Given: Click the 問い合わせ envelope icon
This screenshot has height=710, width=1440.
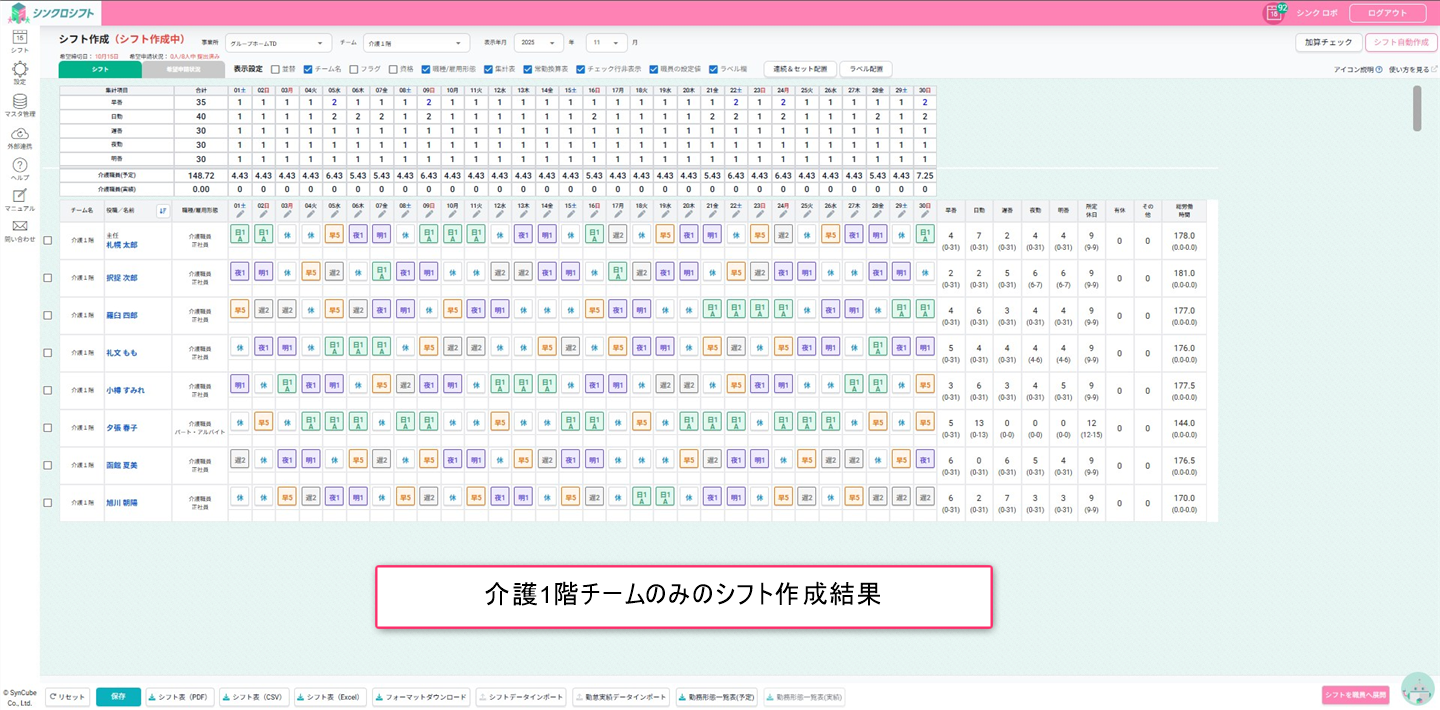Looking at the screenshot, I should point(19,227).
